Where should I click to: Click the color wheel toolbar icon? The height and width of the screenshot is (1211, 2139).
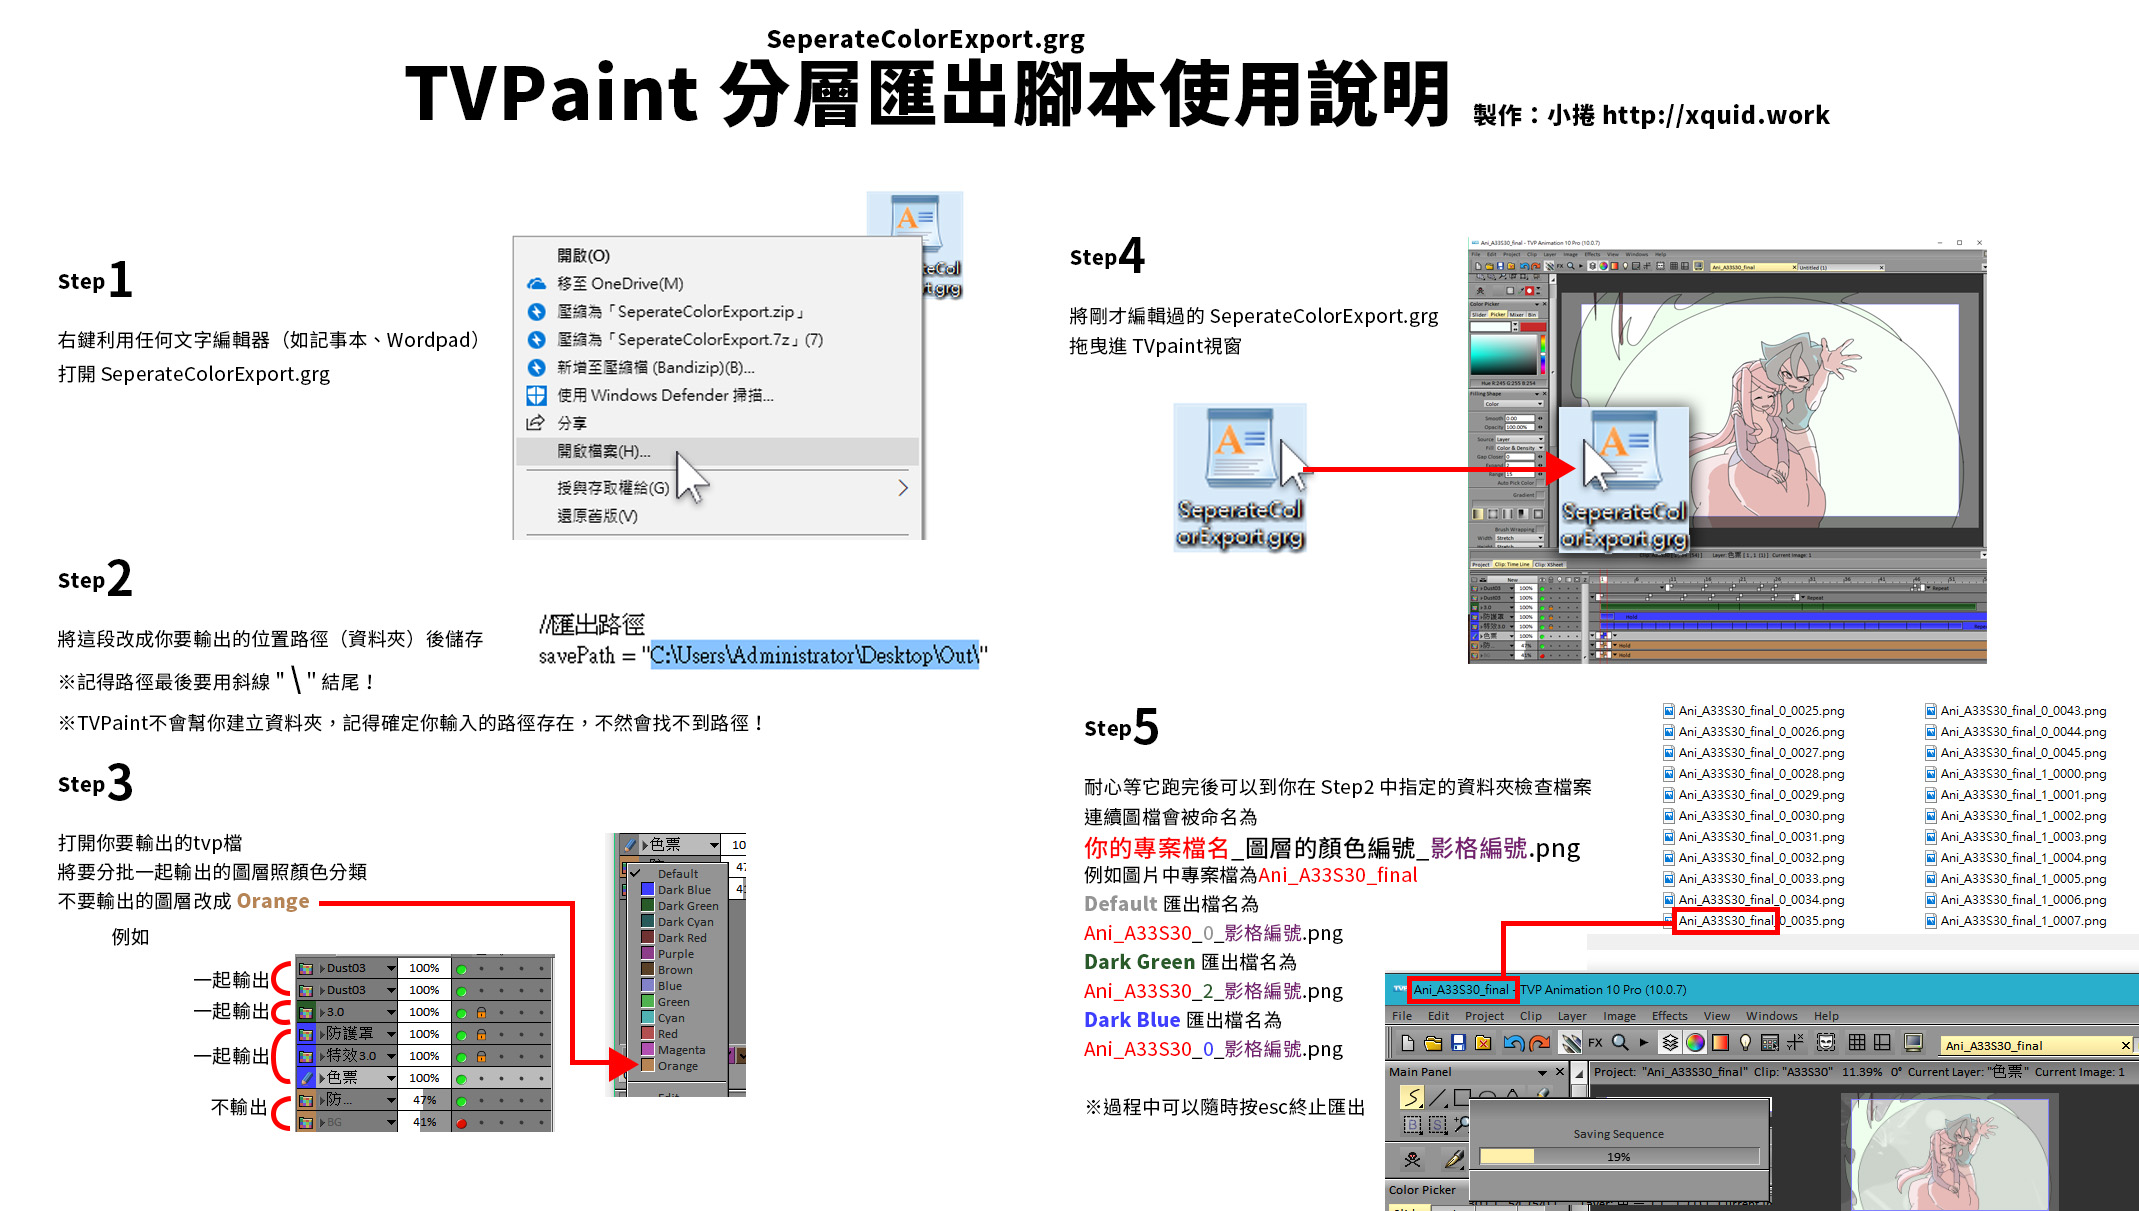click(1695, 1043)
